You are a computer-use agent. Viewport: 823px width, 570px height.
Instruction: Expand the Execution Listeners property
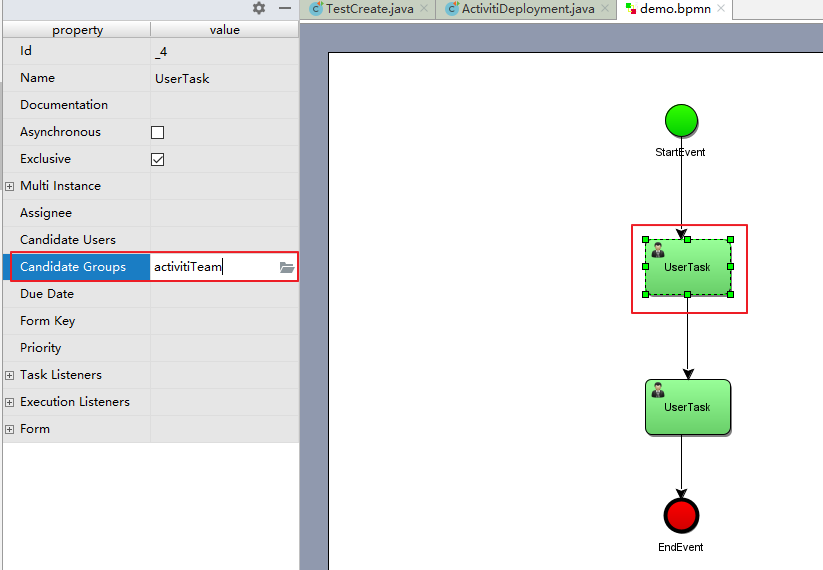(9, 402)
